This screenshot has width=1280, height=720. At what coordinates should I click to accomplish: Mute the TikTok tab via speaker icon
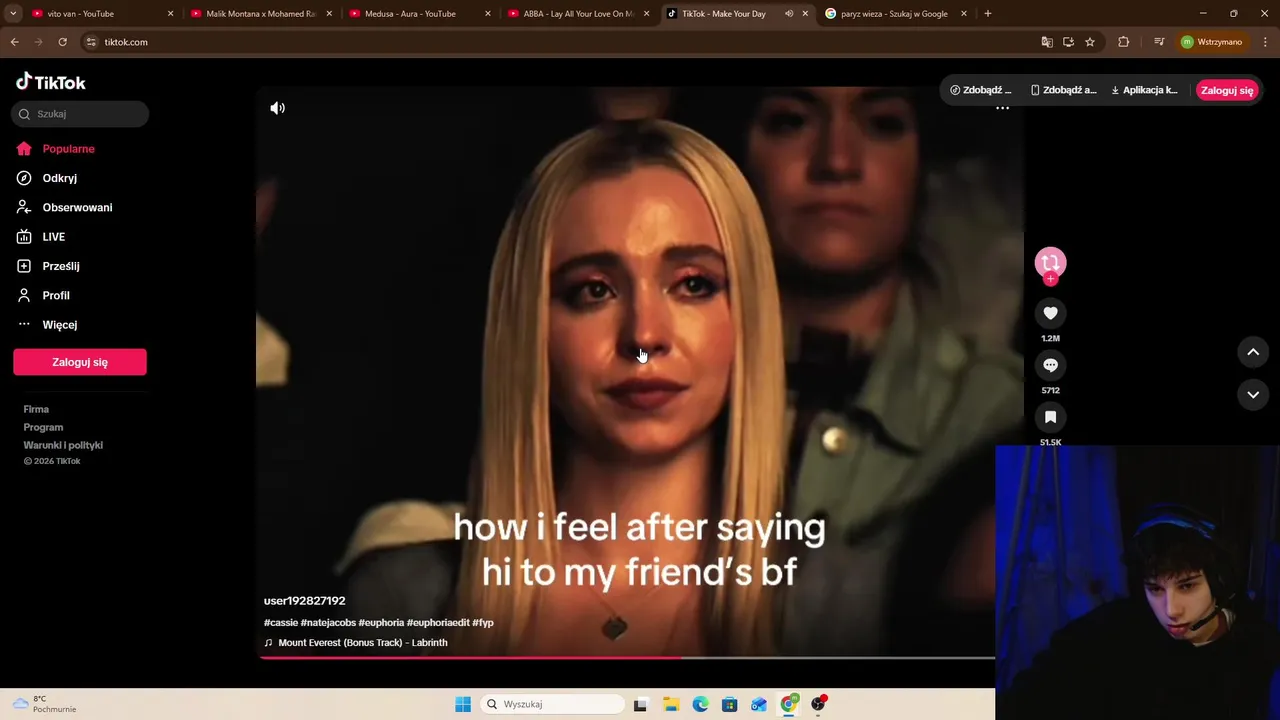789,14
